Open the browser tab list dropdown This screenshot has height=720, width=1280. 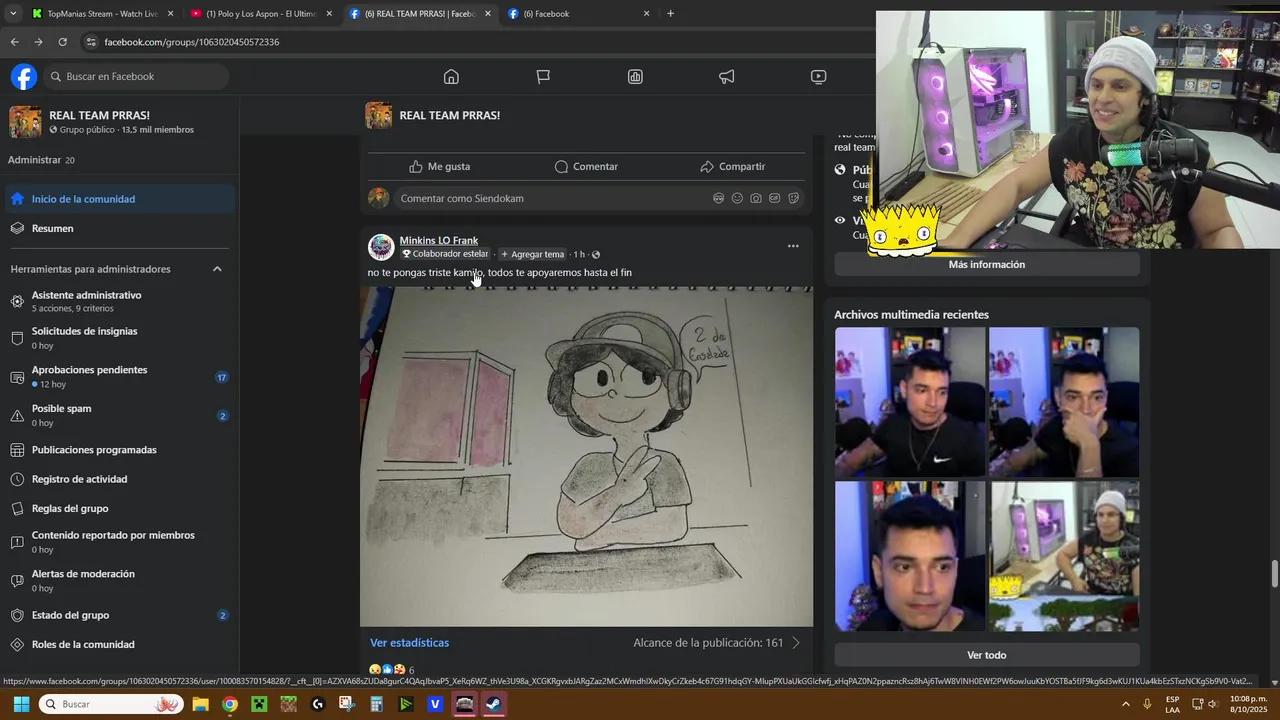point(13,14)
